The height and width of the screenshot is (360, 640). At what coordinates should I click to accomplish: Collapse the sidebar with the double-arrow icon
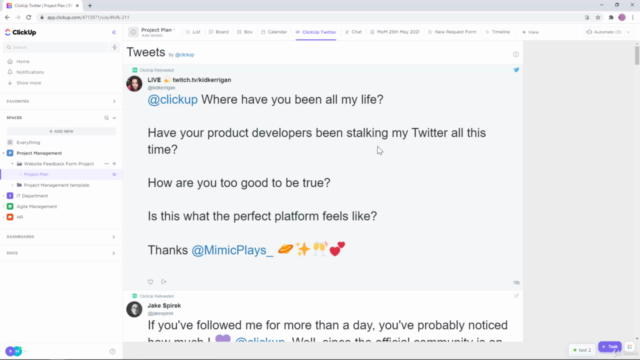point(114,32)
